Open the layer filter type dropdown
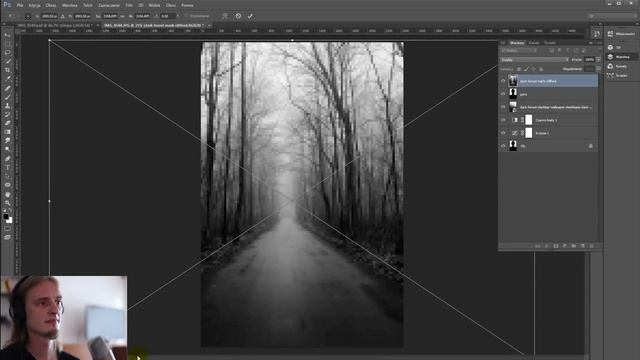Viewport: 640px width, 360px height. pos(519,51)
